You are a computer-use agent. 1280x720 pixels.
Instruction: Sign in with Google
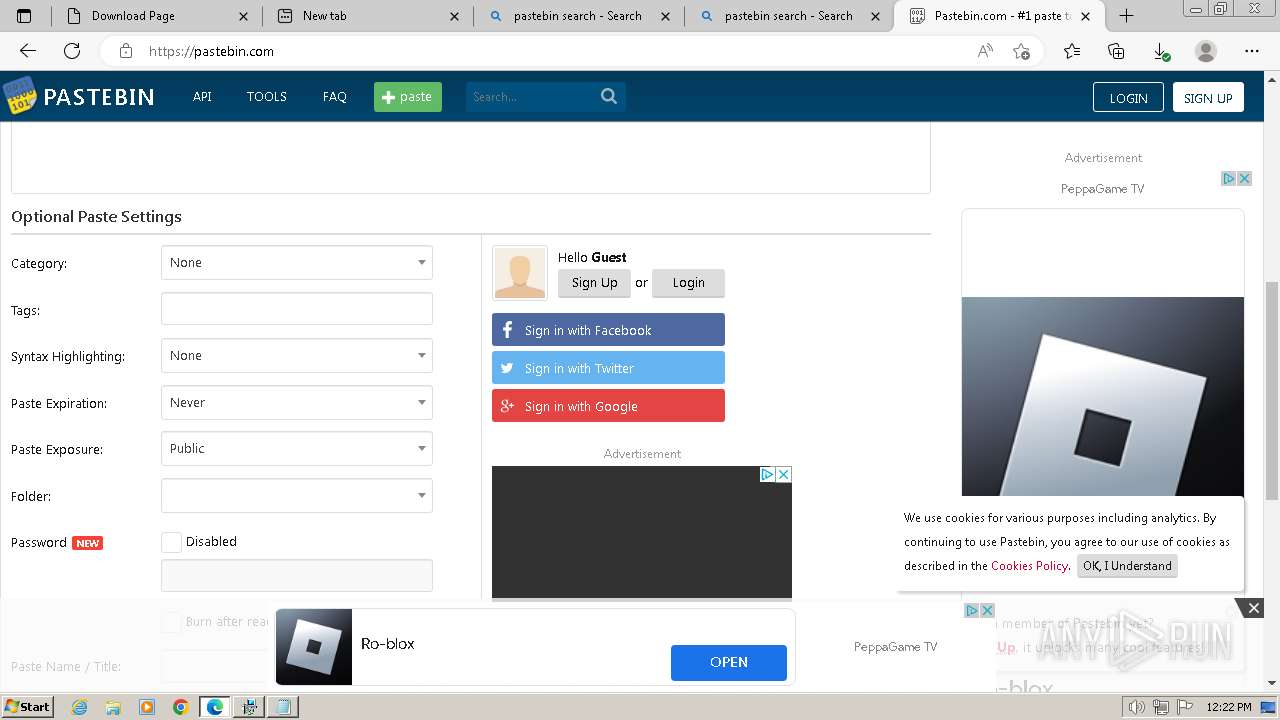click(x=608, y=406)
